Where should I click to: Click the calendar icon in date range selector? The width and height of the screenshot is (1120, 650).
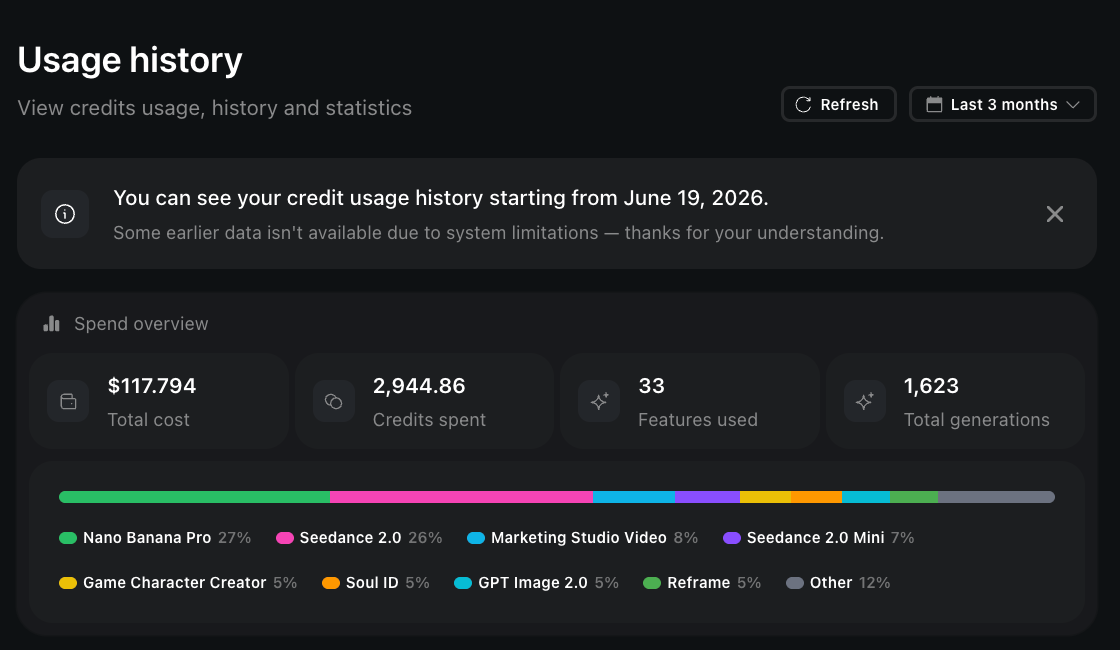coord(934,104)
